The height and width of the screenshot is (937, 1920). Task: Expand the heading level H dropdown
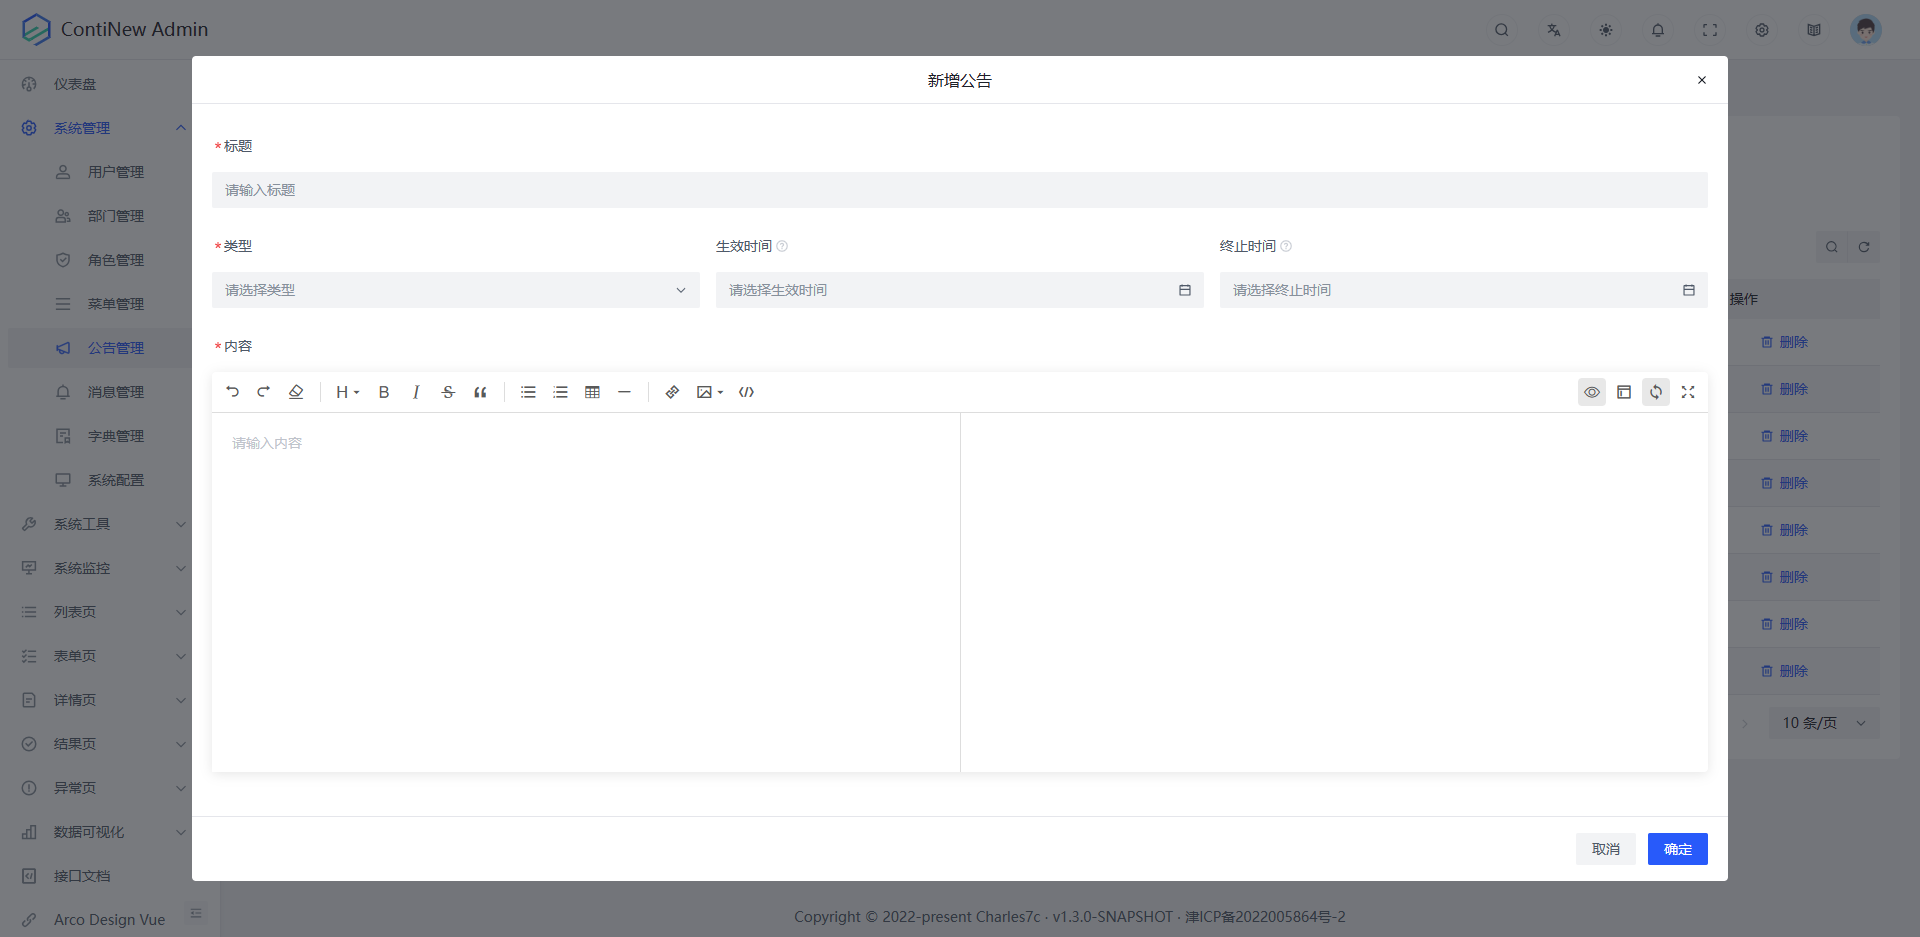347,392
